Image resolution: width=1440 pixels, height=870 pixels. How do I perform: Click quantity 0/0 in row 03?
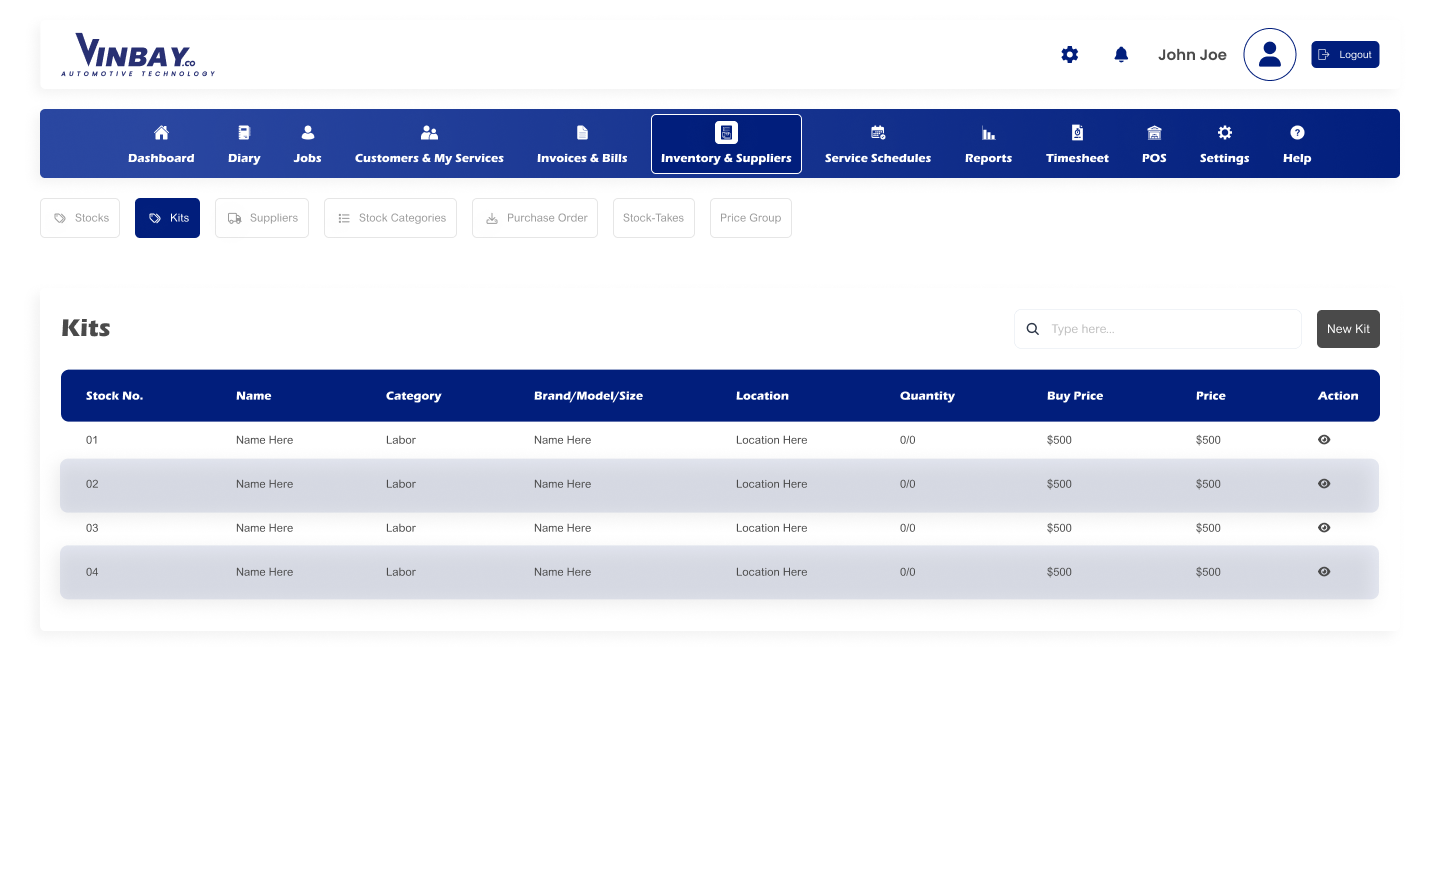click(x=908, y=528)
